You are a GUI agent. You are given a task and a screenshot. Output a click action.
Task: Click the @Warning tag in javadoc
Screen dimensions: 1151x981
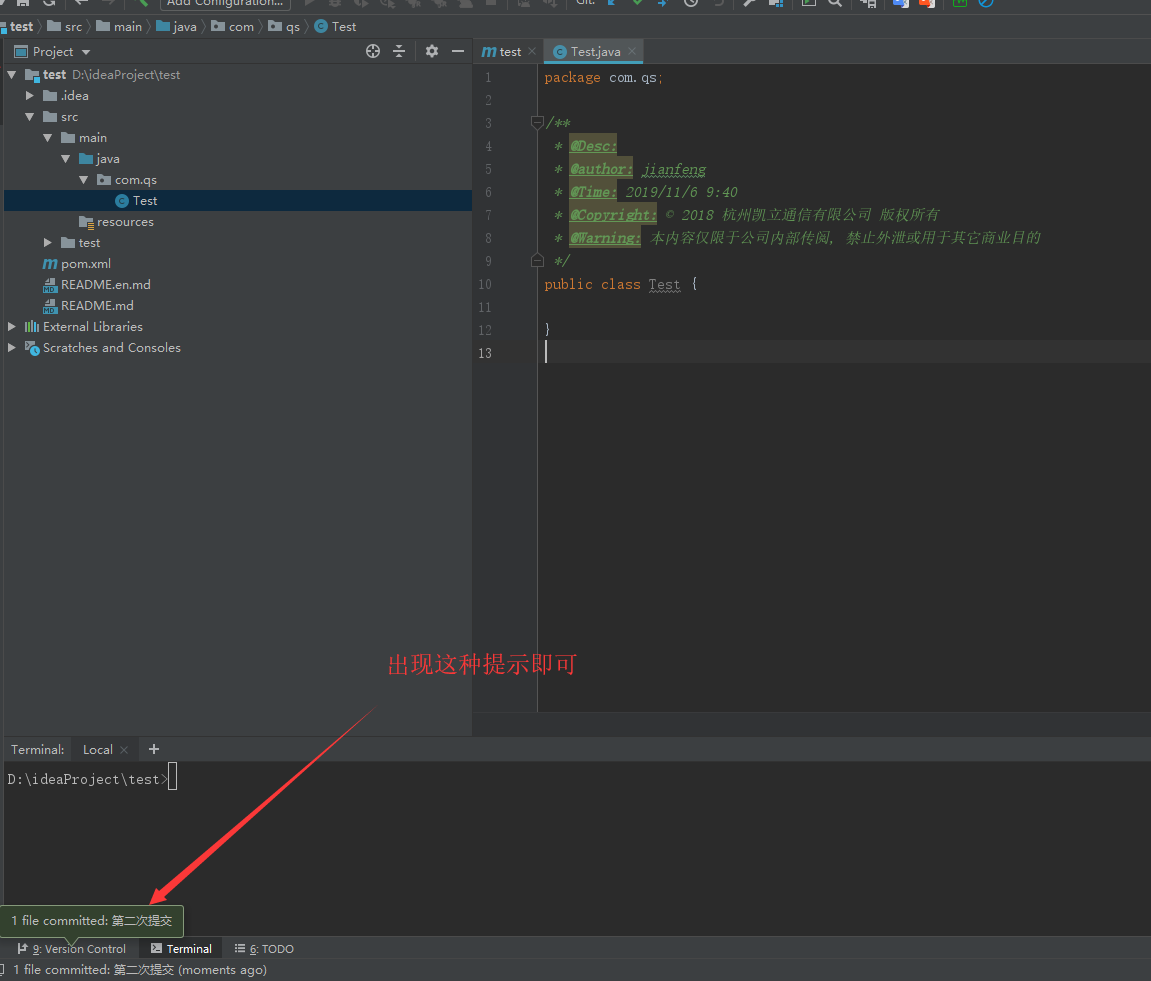(605, 238)
